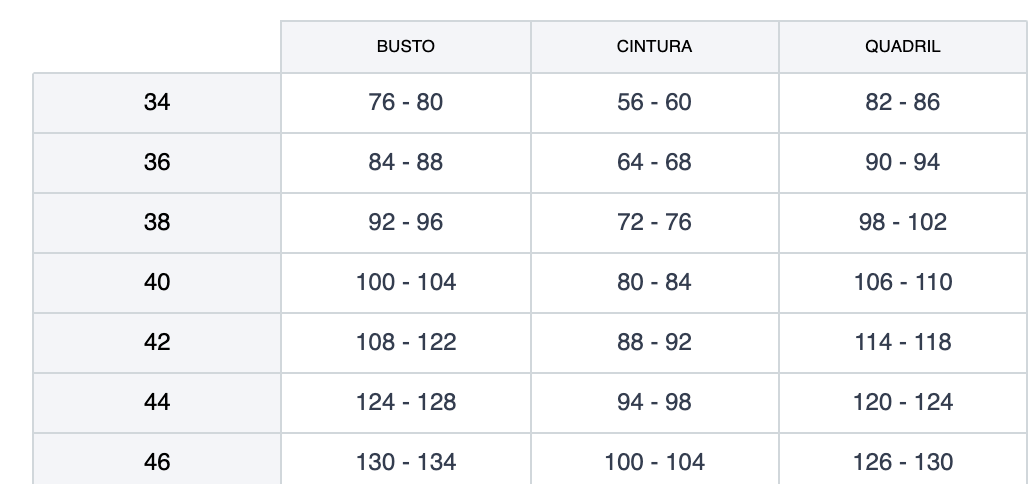Click the waist cell reading 80 - 84
Screen dimensions: 1036x484
point(654,282)
